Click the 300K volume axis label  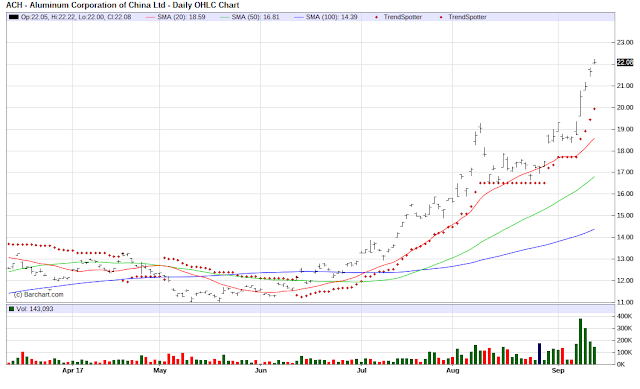(x=624, y=328)
